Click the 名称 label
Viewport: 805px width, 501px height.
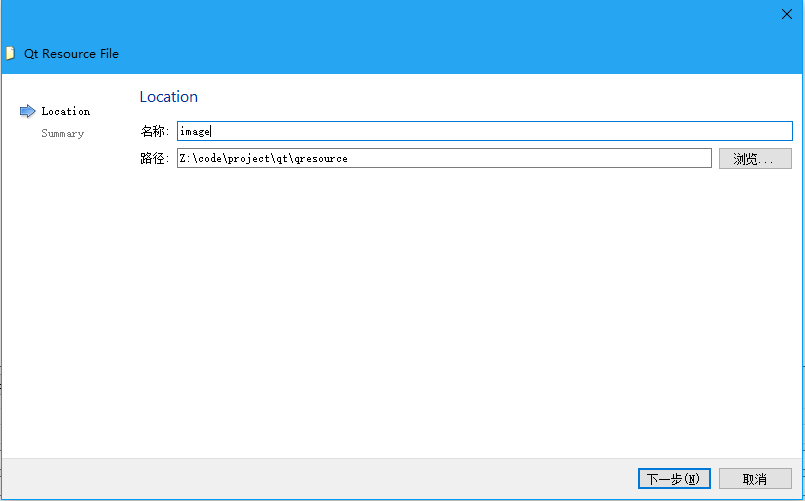point(154,131)
